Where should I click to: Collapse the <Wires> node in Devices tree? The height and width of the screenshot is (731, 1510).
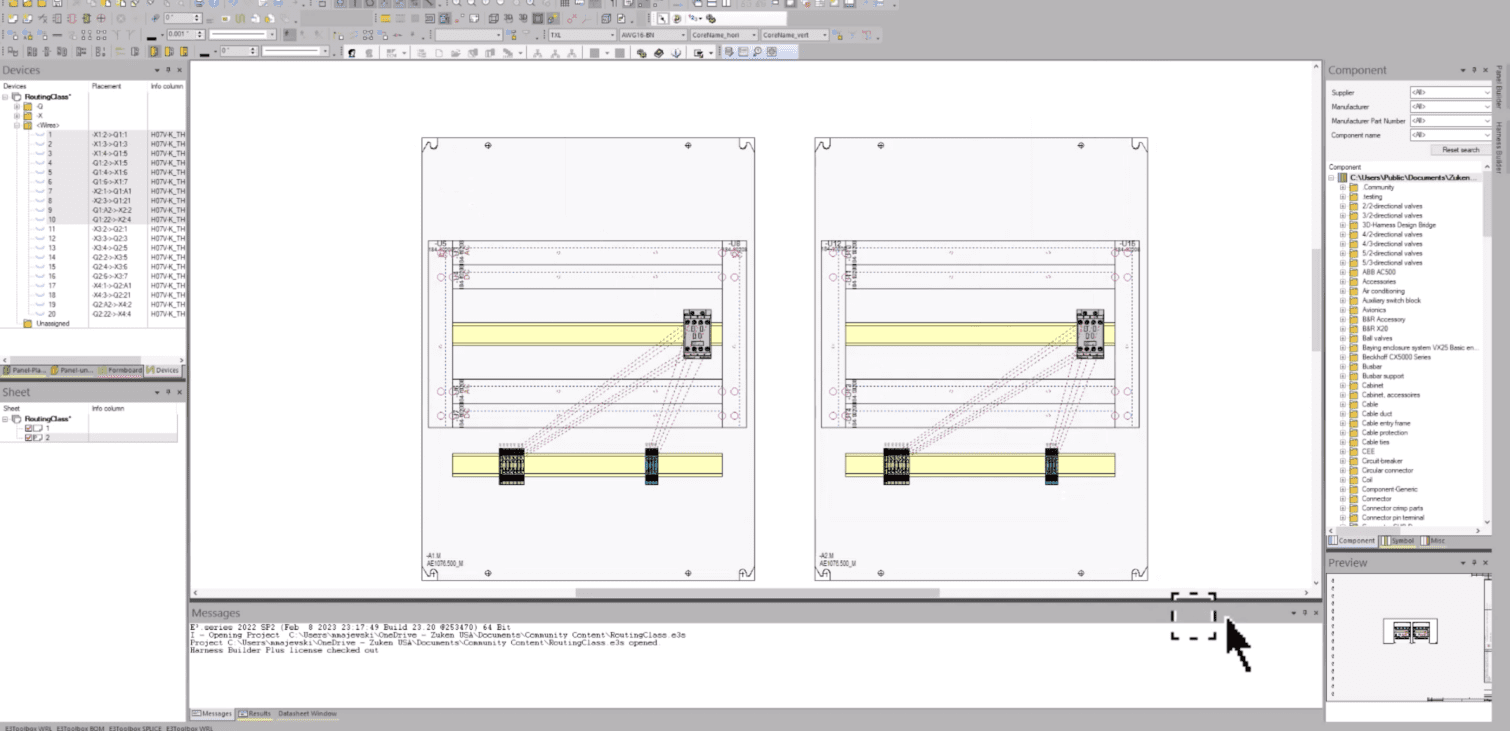tap(16, 125)
